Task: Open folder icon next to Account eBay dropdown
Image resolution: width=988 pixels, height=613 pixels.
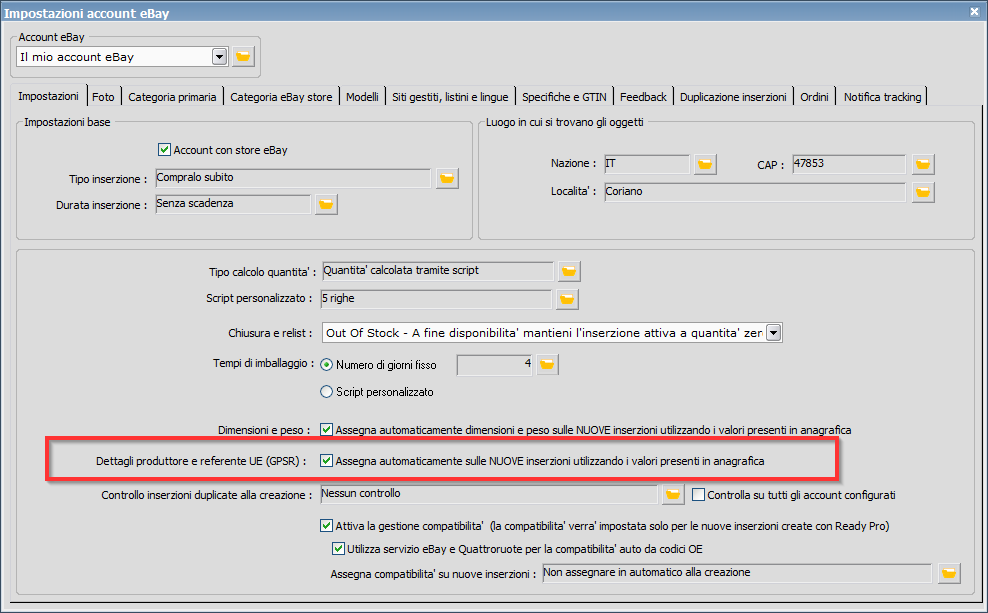Action: click(243, 57)
